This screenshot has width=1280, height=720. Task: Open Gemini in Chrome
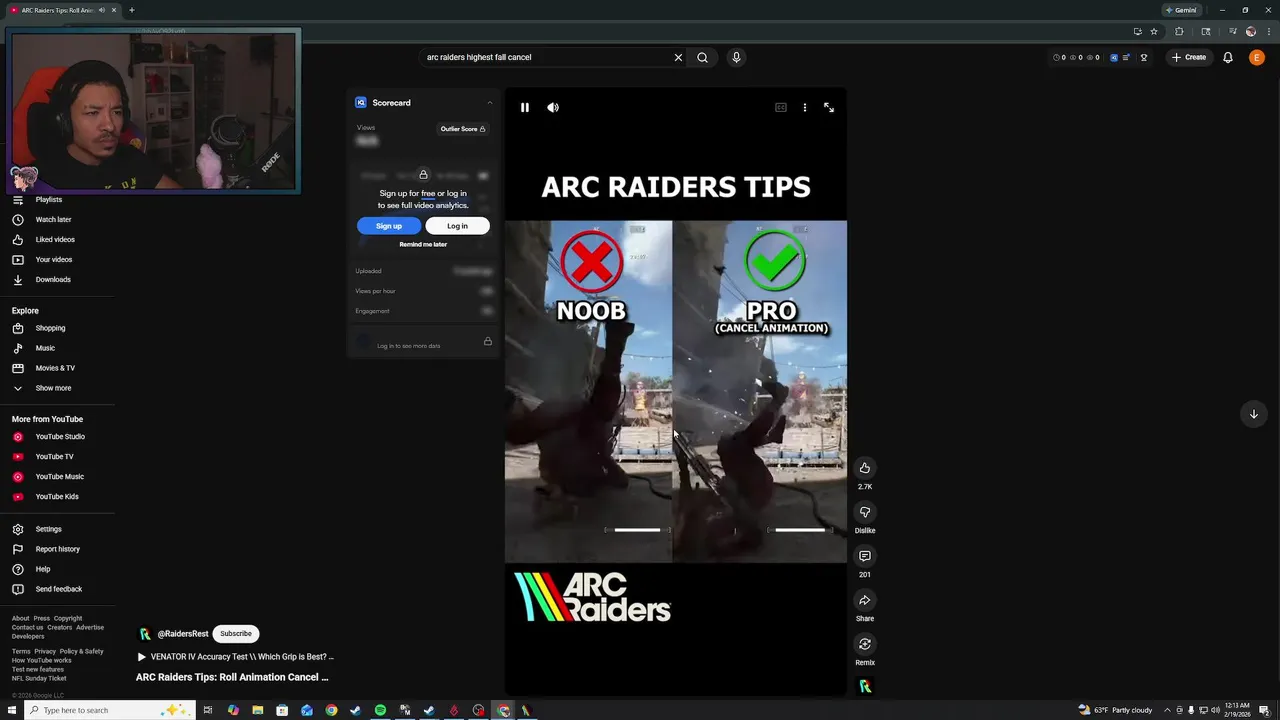pos(1181,10)
